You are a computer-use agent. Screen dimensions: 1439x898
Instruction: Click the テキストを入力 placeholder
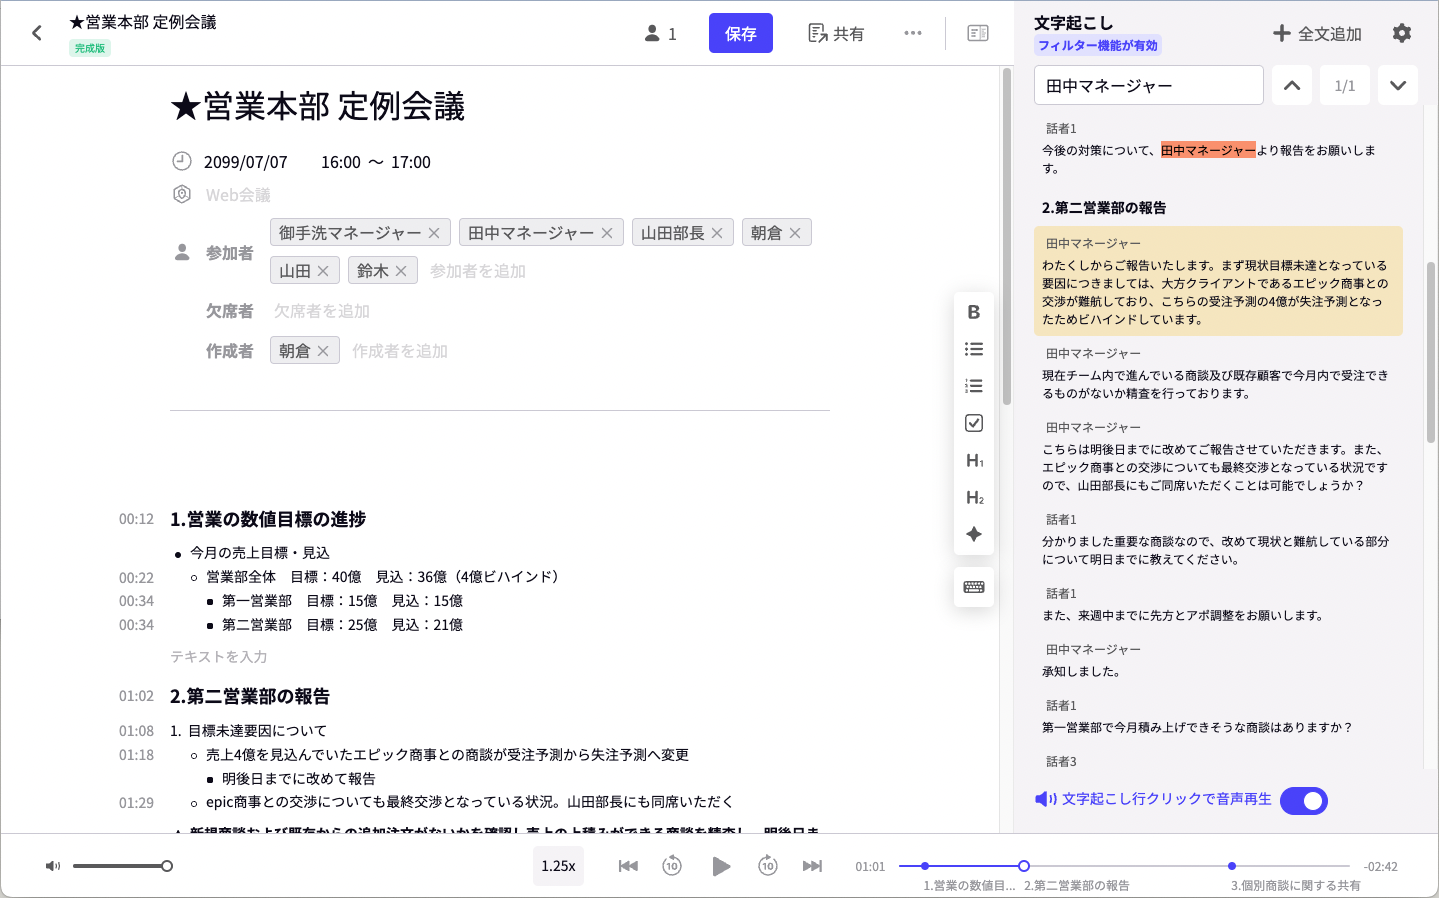click(218, 657)
